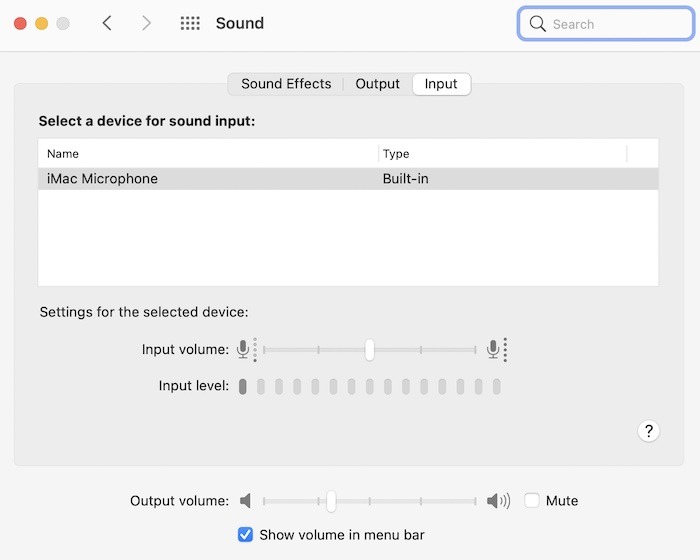
Task: Click the loud output speaker icon
Action: click(498, 501)
